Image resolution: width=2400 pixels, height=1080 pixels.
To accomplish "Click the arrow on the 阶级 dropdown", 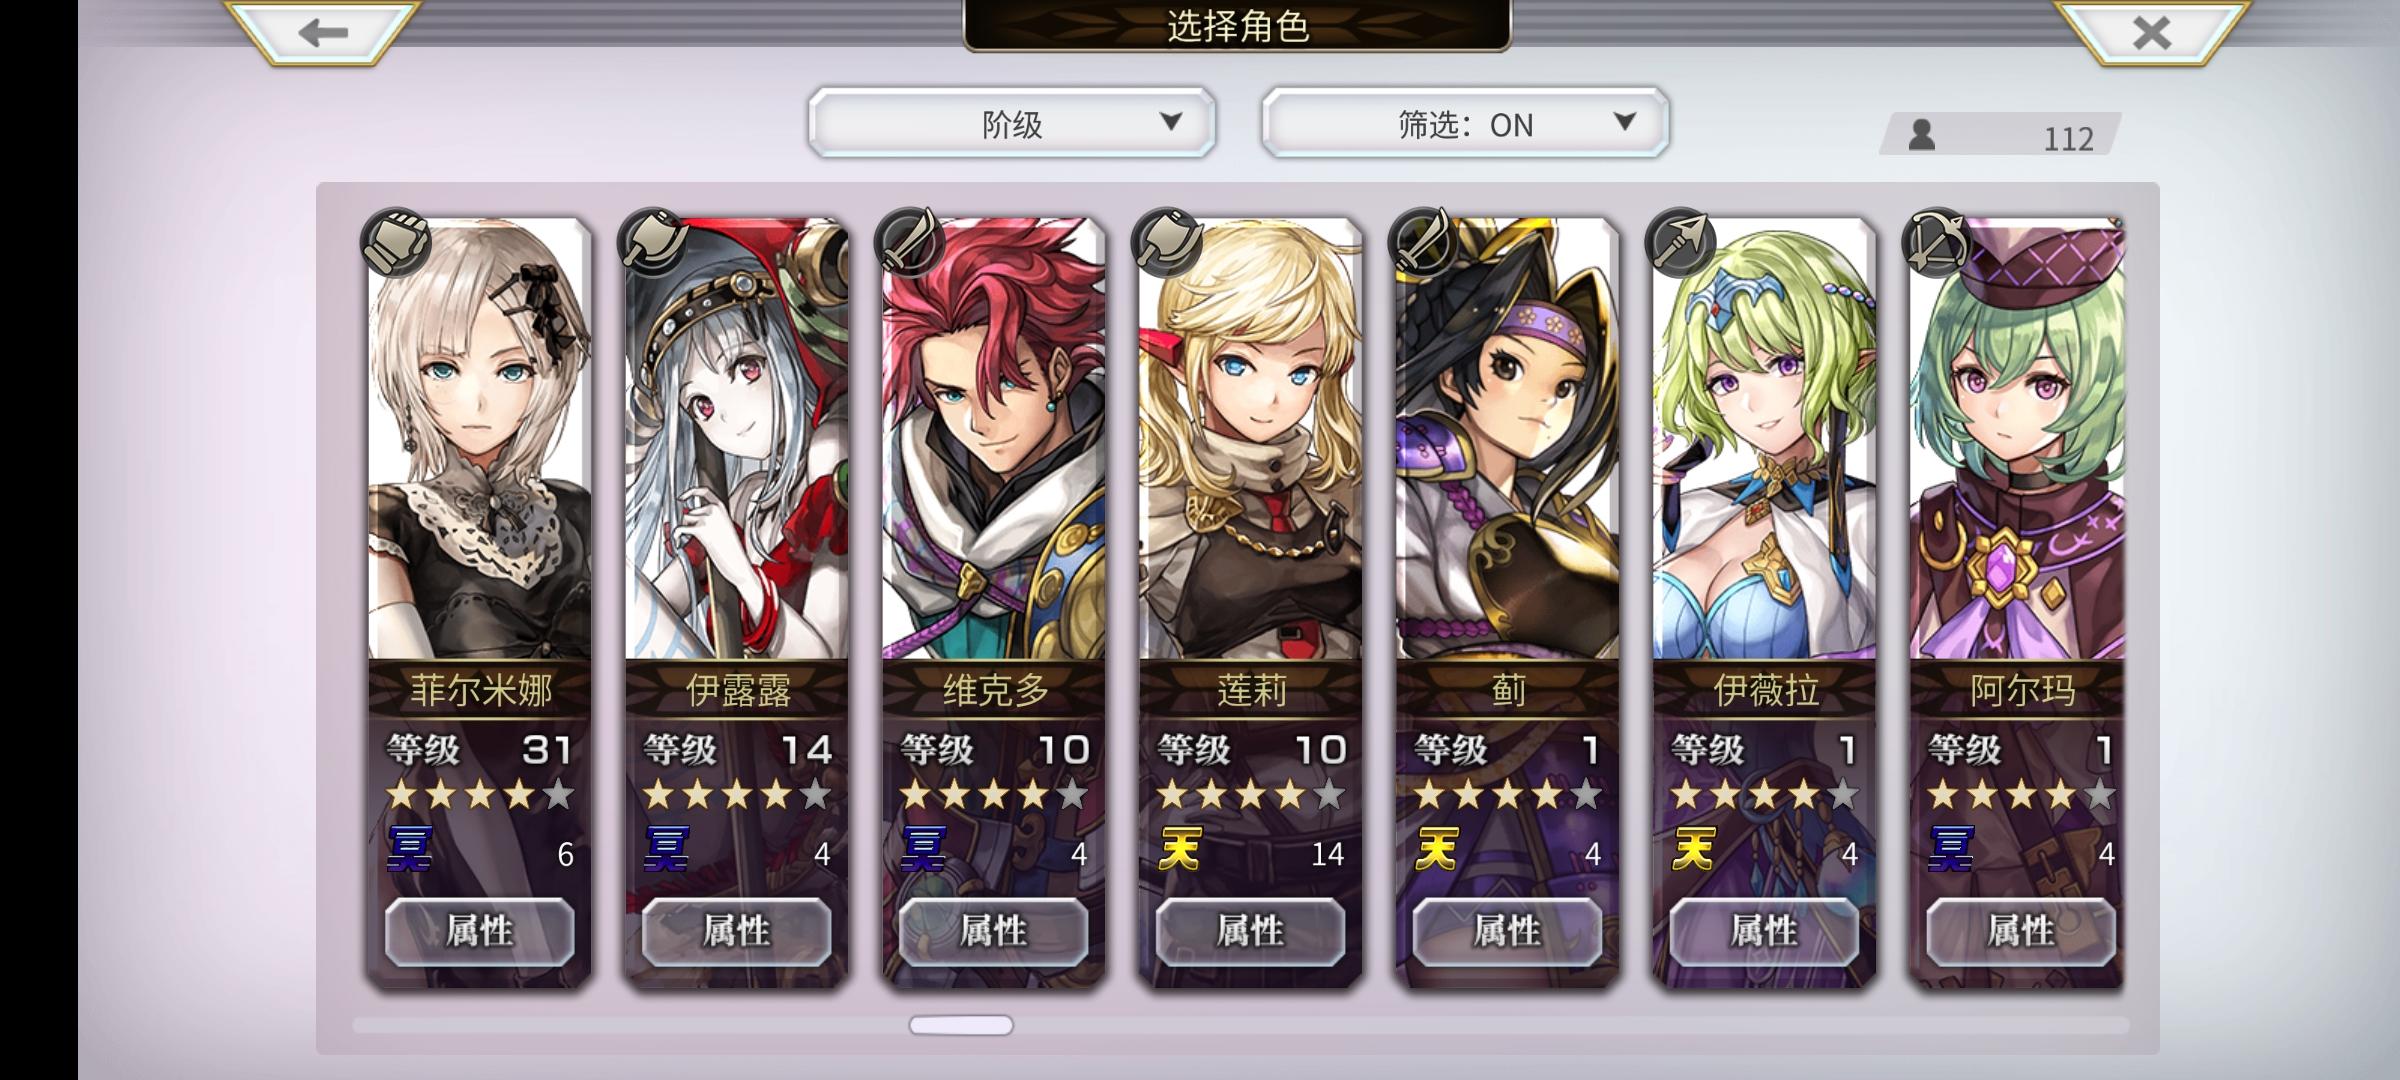I will tap(1171, 122).
